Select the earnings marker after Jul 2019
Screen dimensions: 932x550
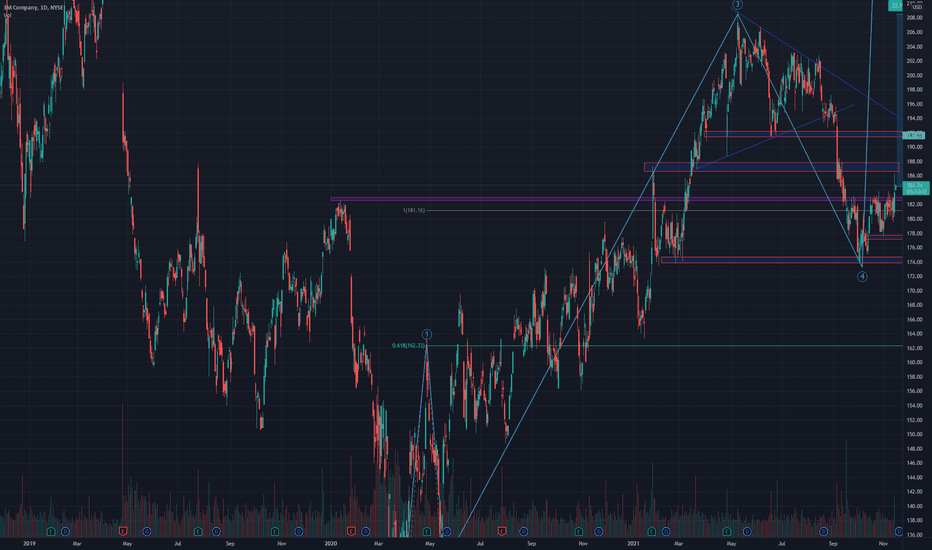point(198,531)
